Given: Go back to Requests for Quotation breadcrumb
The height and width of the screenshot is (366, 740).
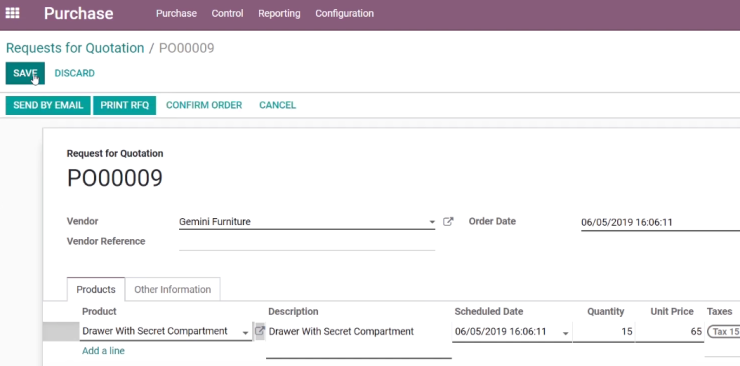Looking at the screenshot, I should coord(75,48).
